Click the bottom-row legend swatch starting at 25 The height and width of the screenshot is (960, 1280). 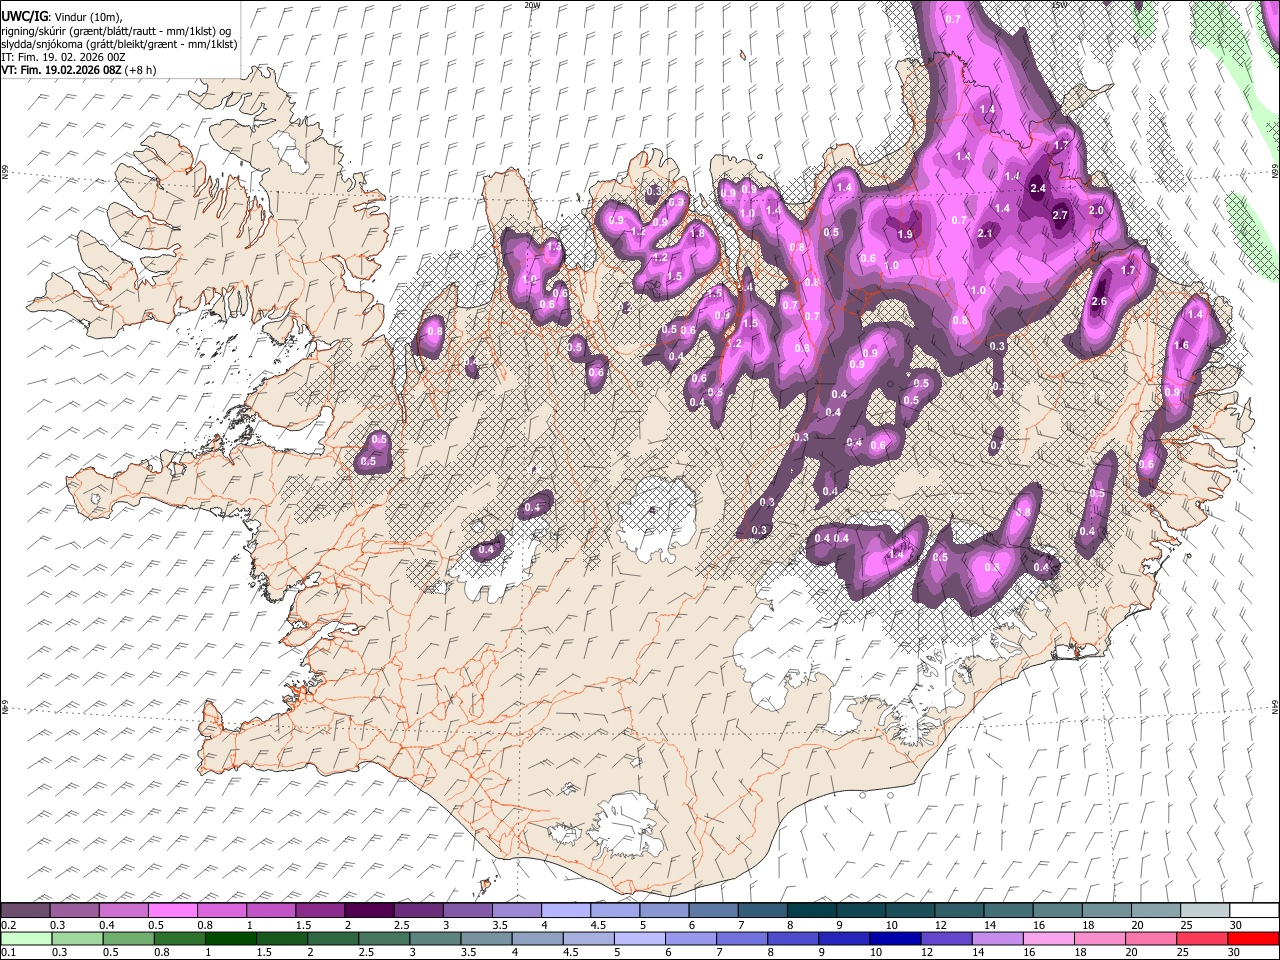1200,938
